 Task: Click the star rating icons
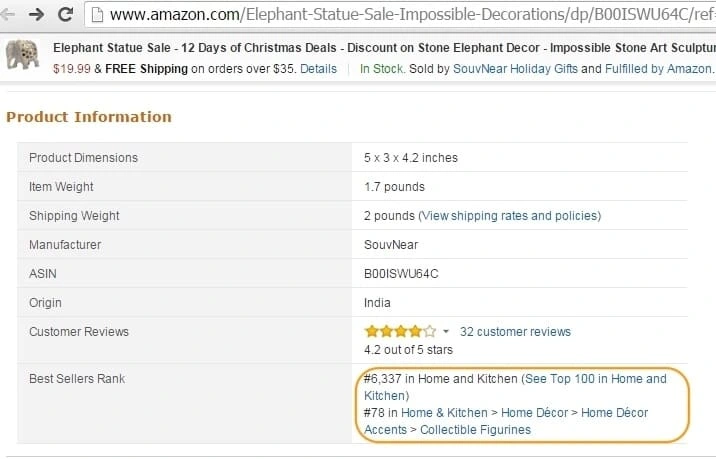[x=400, y=331]
